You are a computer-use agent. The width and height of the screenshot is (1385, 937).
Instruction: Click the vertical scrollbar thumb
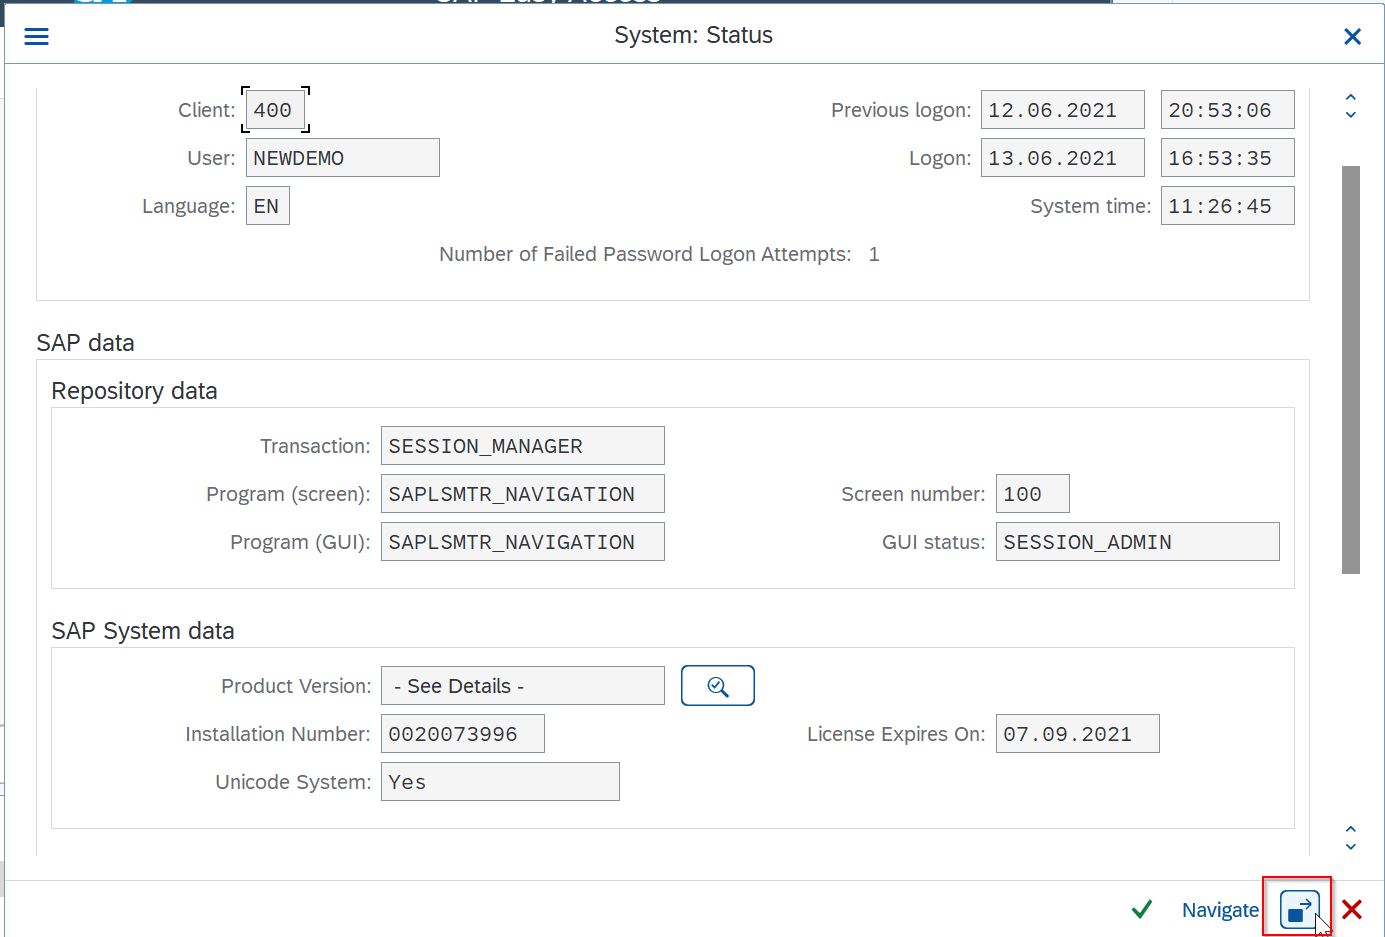(x=1351, y=370)
